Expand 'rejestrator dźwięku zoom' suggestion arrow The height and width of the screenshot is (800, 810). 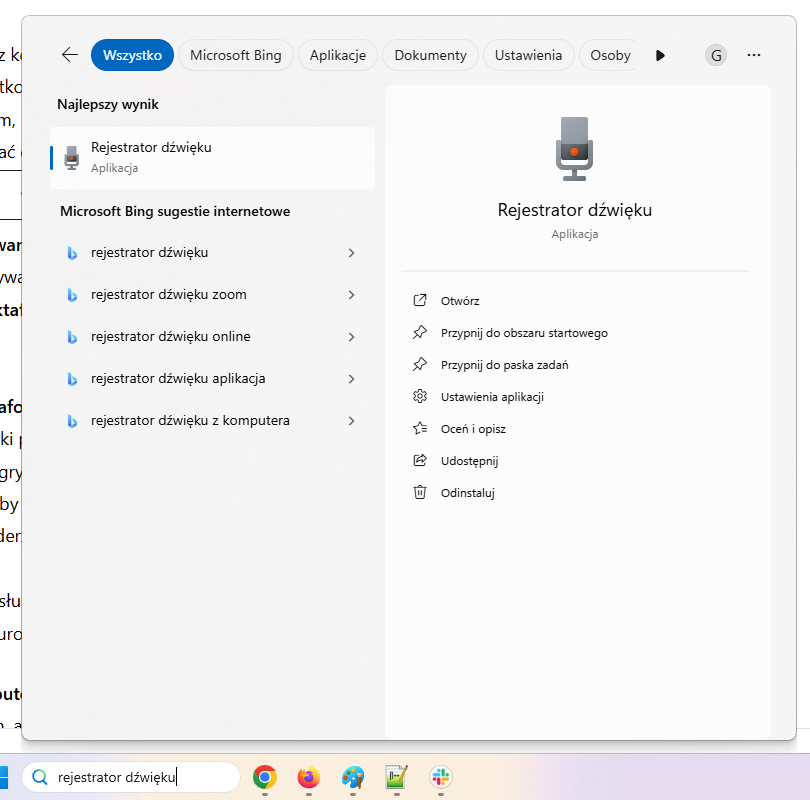pyautogui.click(x=351, y=295)
